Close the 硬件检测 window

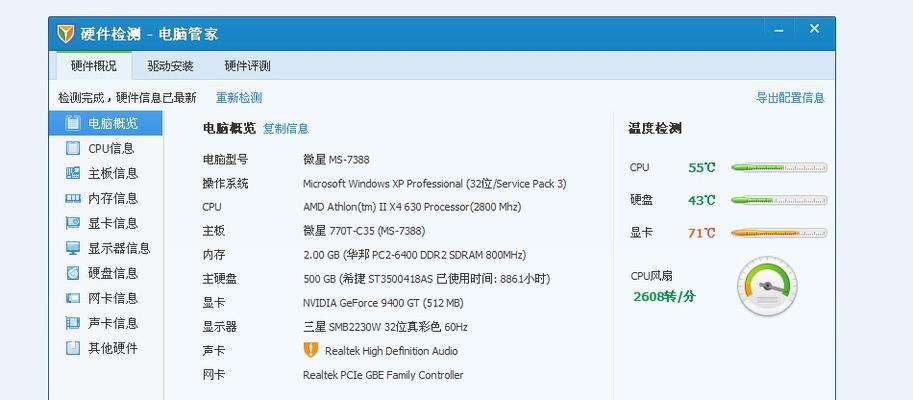click(815, 29)
